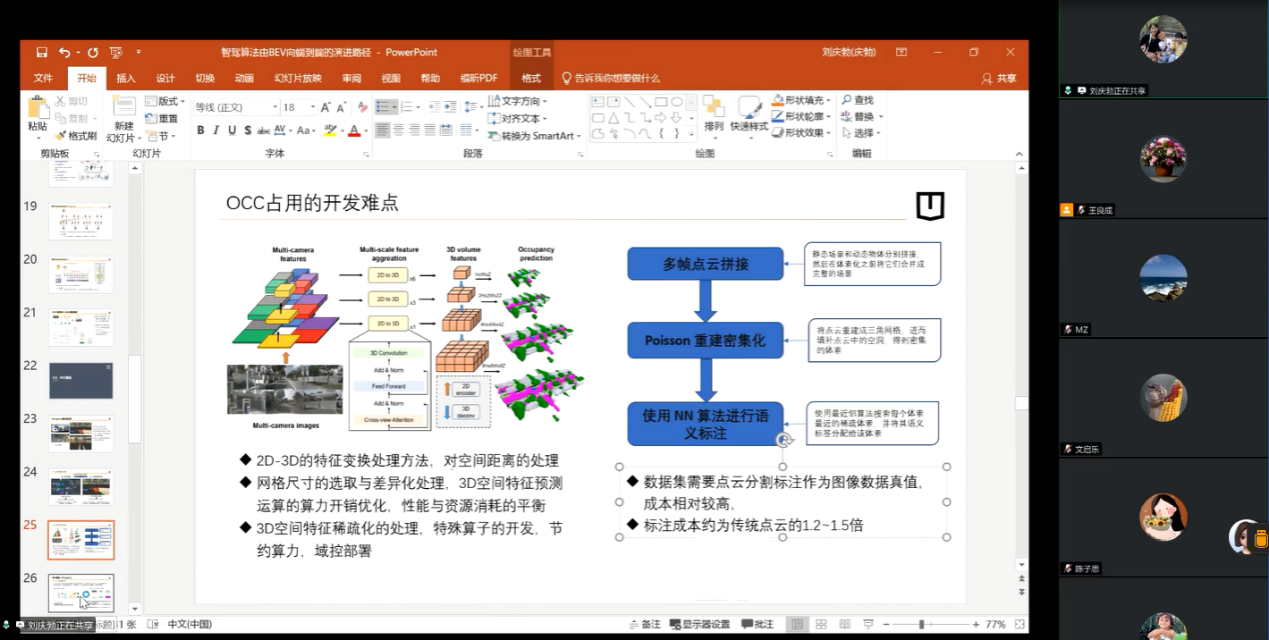The image size is (1269, 640).
Task: Toggle underline formatting
Action: pos(232,130)
